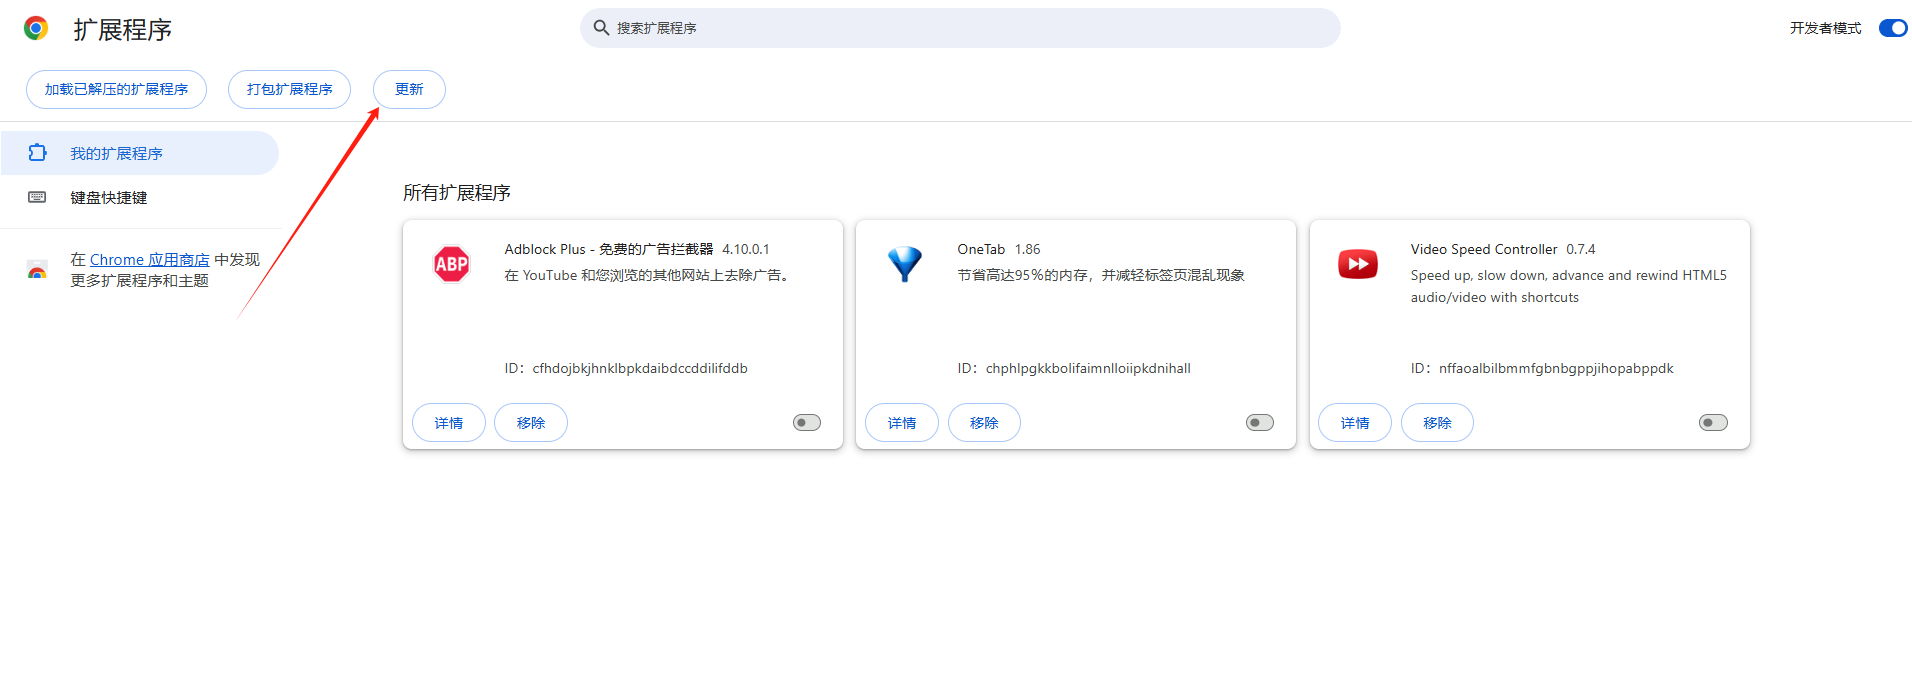Click 移除 for Adblock Plus
The height and width of the screenshot is (693, 1912).
pyautogui.click(x=531, y=423)
